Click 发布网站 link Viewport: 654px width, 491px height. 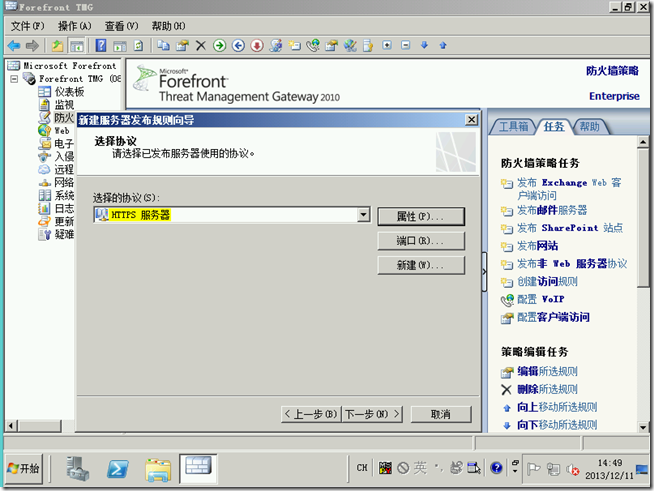pos(537,246)
